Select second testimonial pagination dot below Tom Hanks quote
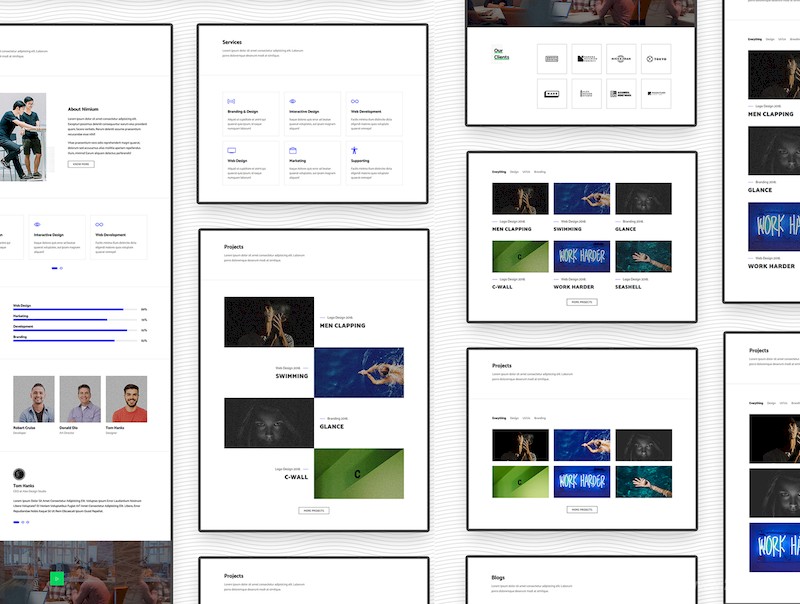 coord(22,522)
